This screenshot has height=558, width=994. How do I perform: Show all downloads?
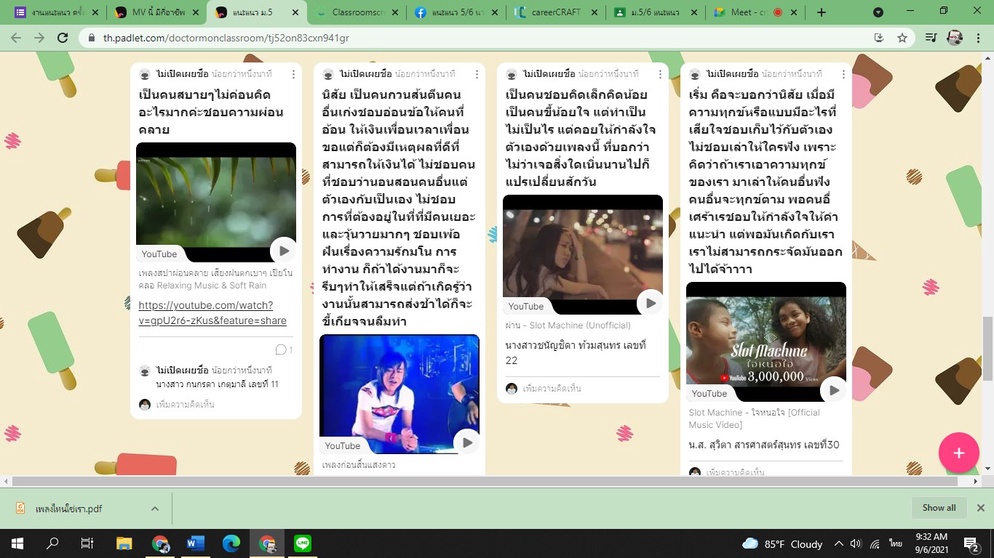point(938,508)
